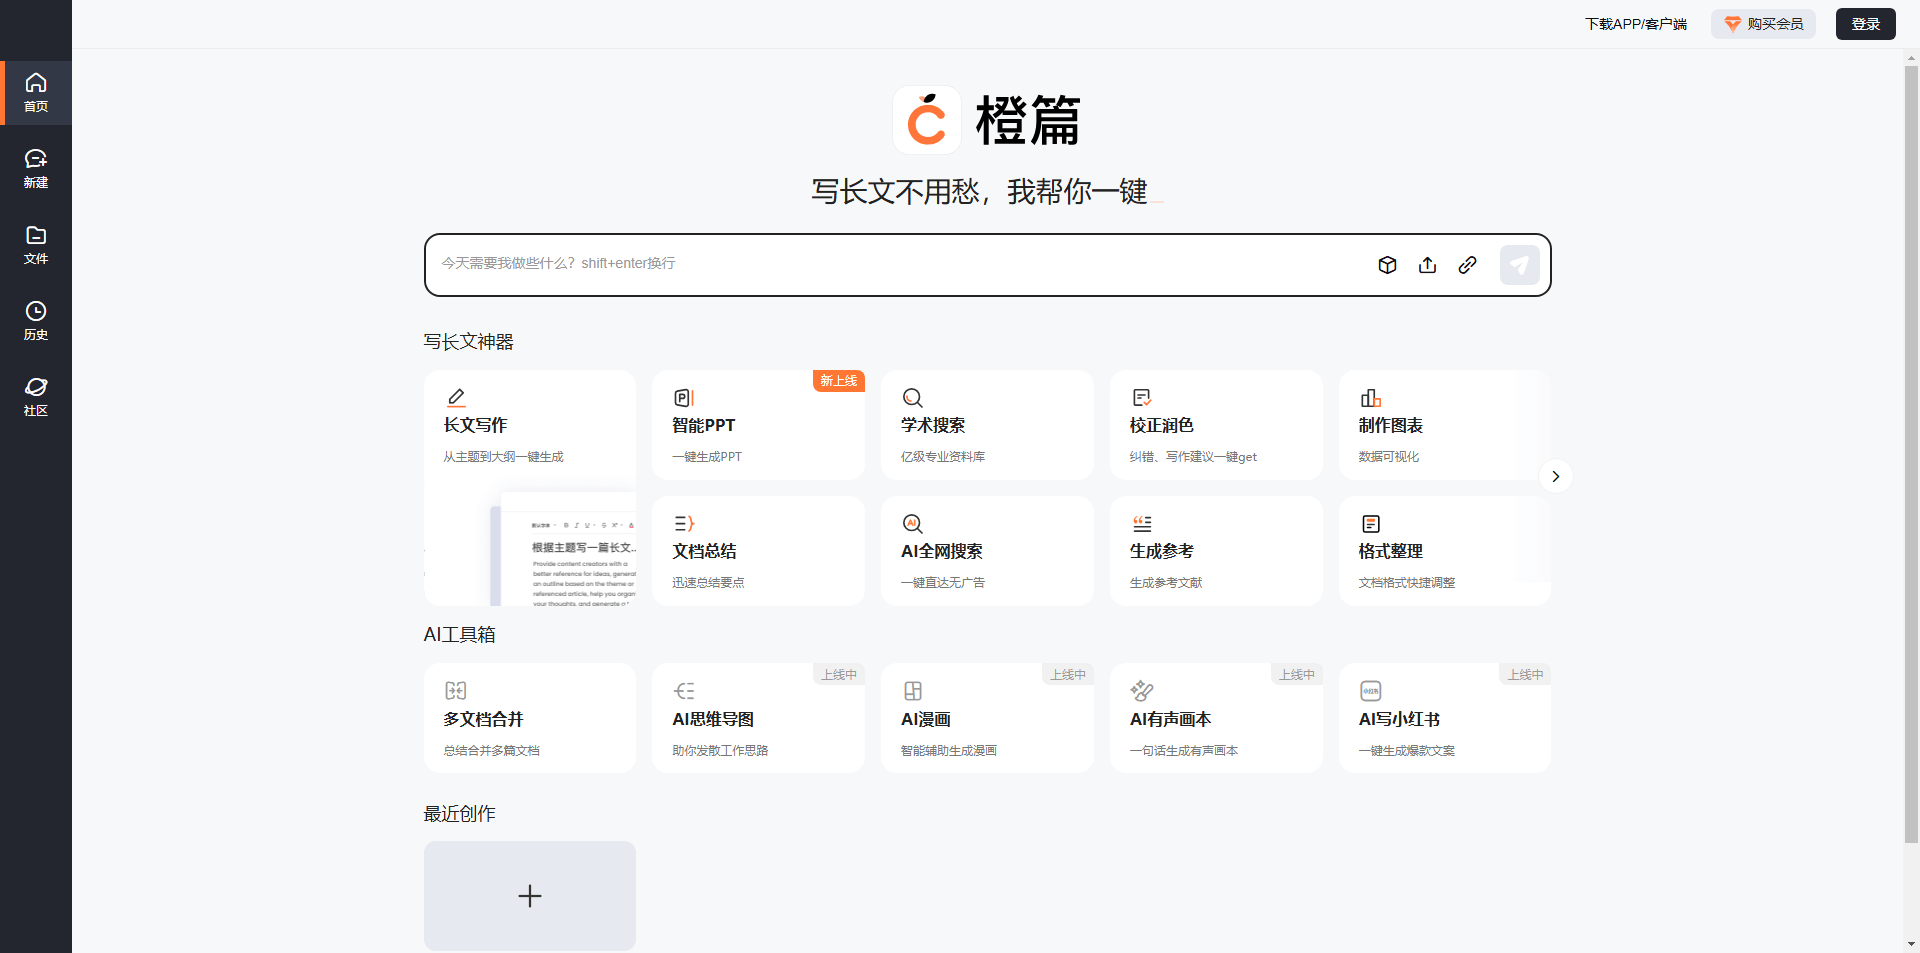Screen dimensions: 1920x953
Task: Click the text 从主题到大纲一键生成
Action: (x=503, y=457)
